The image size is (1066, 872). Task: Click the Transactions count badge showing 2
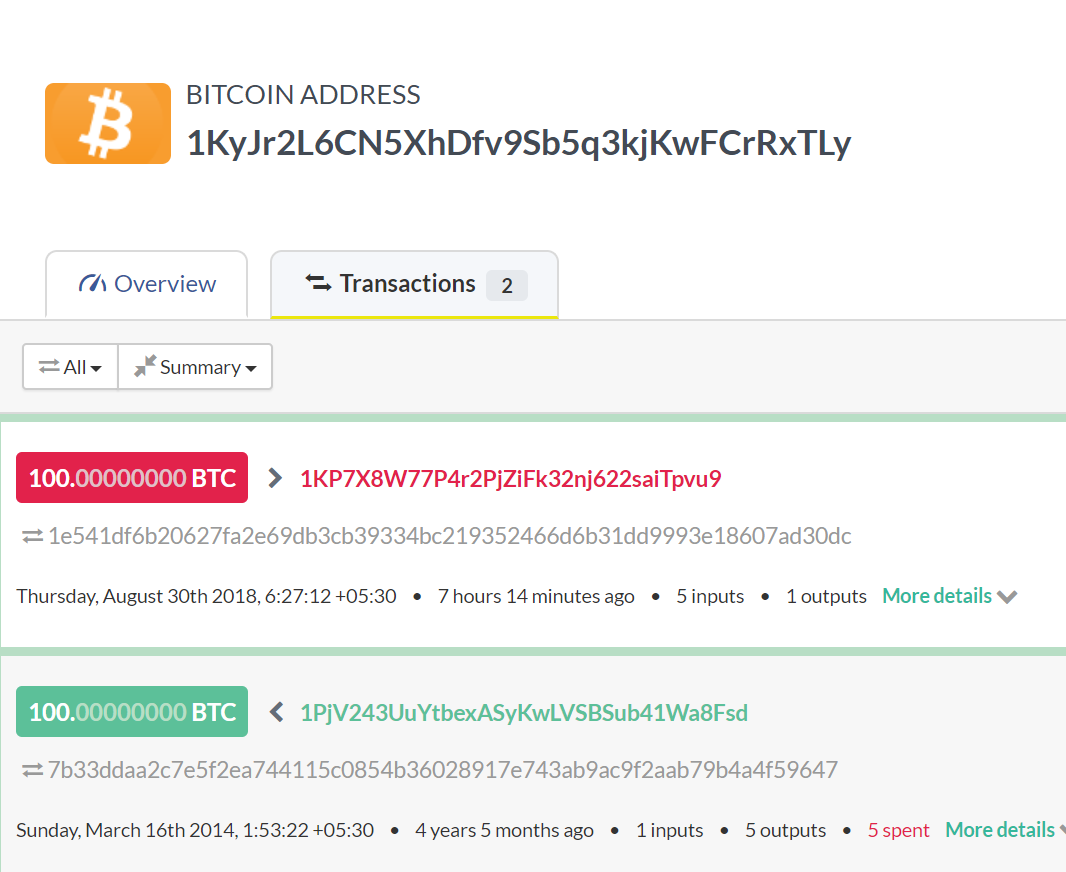coord(506,286)
